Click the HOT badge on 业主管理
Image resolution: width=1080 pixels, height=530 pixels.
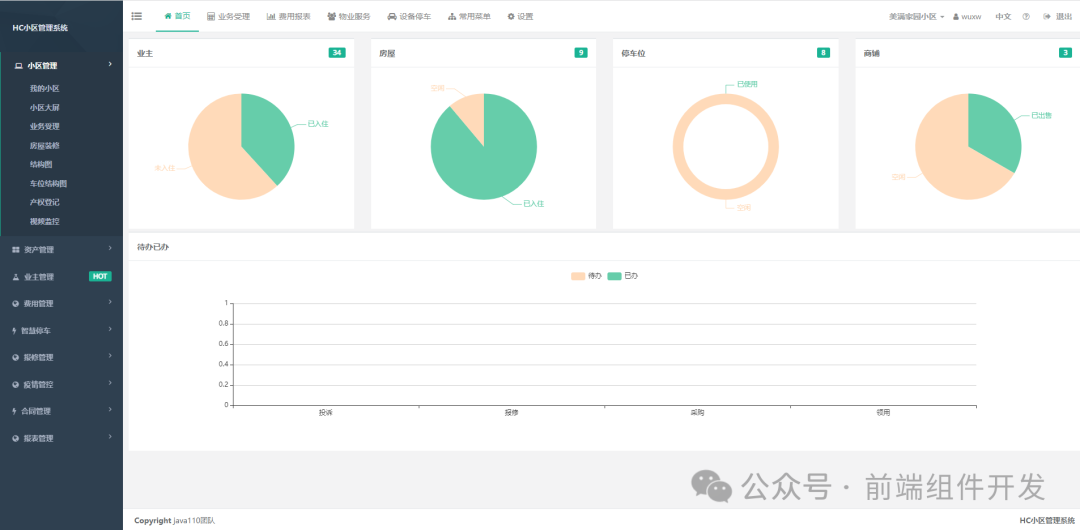tap(100, 276)
